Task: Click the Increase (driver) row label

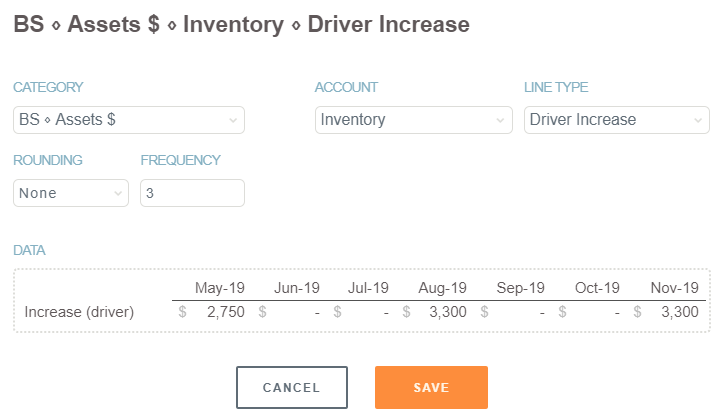Action: click(x=79, y=313)
